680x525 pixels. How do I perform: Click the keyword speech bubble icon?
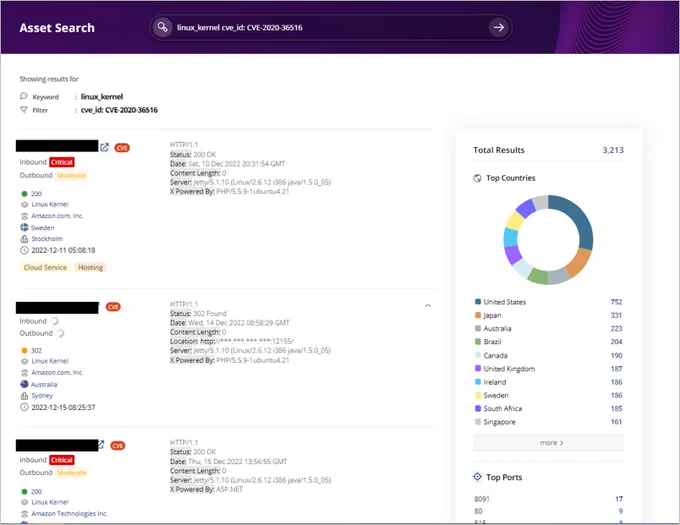pyautogui.click(x=24, y=96)
